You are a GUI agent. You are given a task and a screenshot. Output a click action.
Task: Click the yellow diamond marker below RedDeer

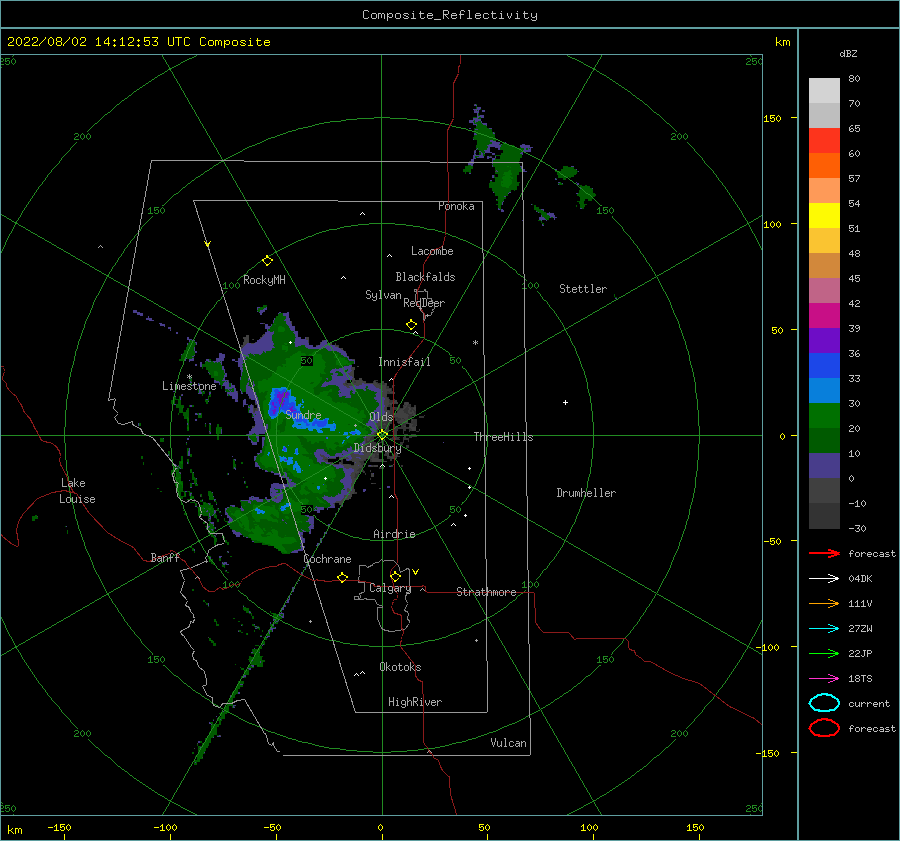click(x=411, y=325)
